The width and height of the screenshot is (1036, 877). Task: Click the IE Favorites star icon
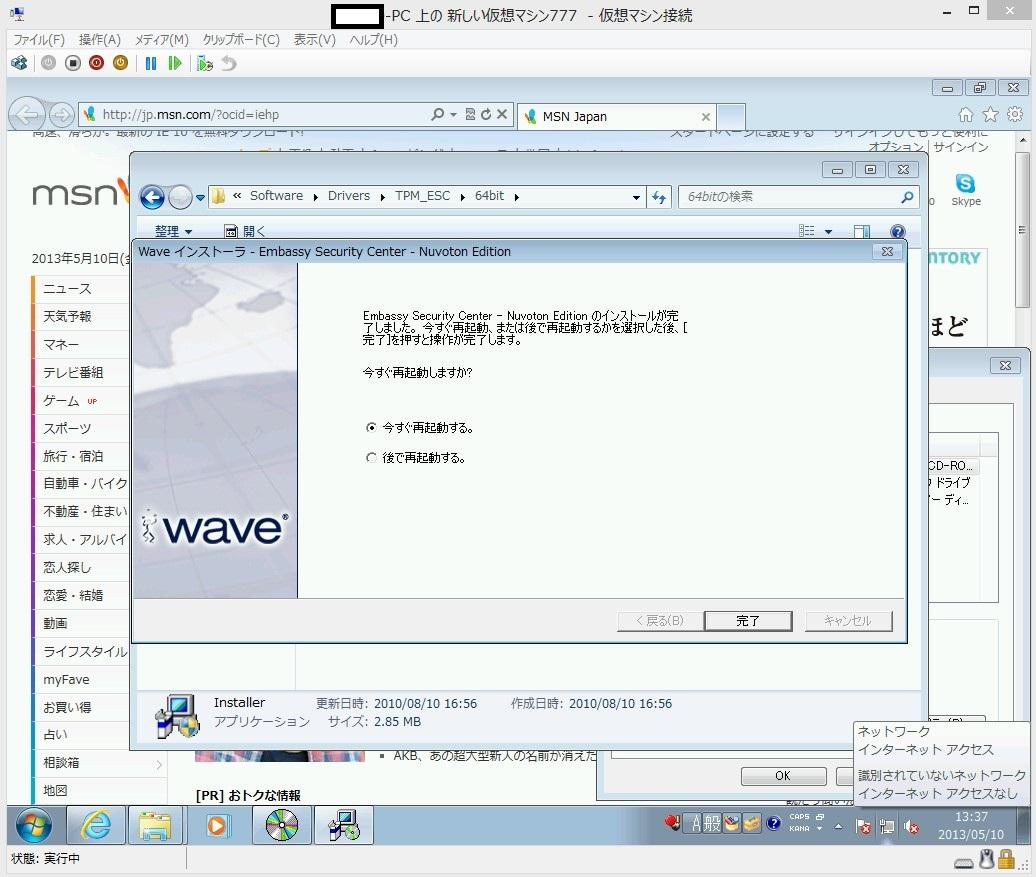990,115
